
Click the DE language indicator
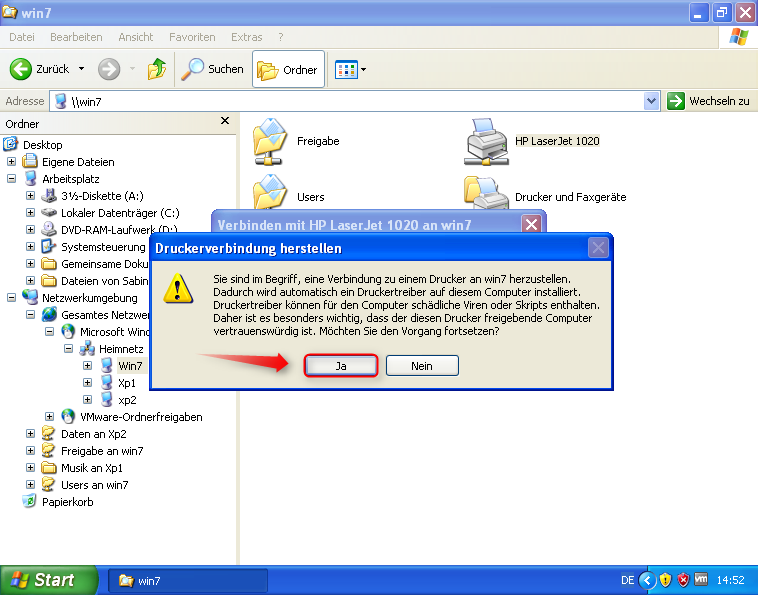point(627,580)
